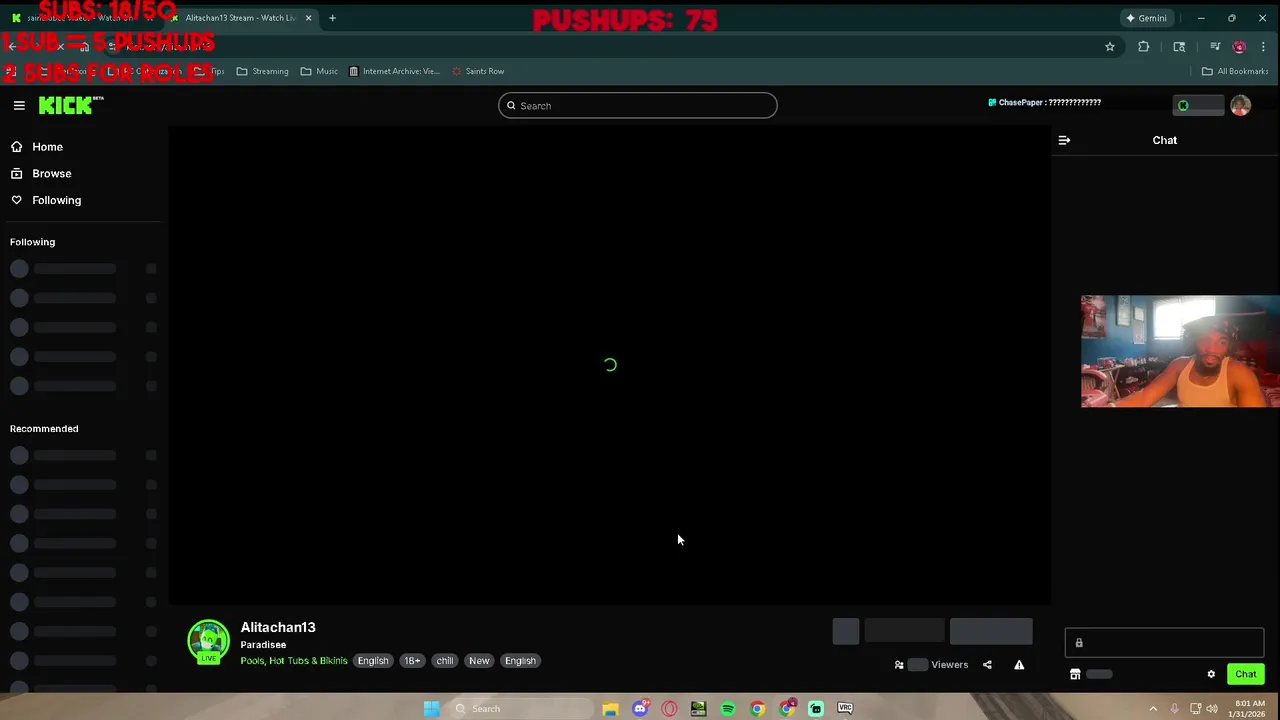Collapse the chat panel with the arrow icon
This screenshot has width=1280, height=720.
tap(1064, 140)
